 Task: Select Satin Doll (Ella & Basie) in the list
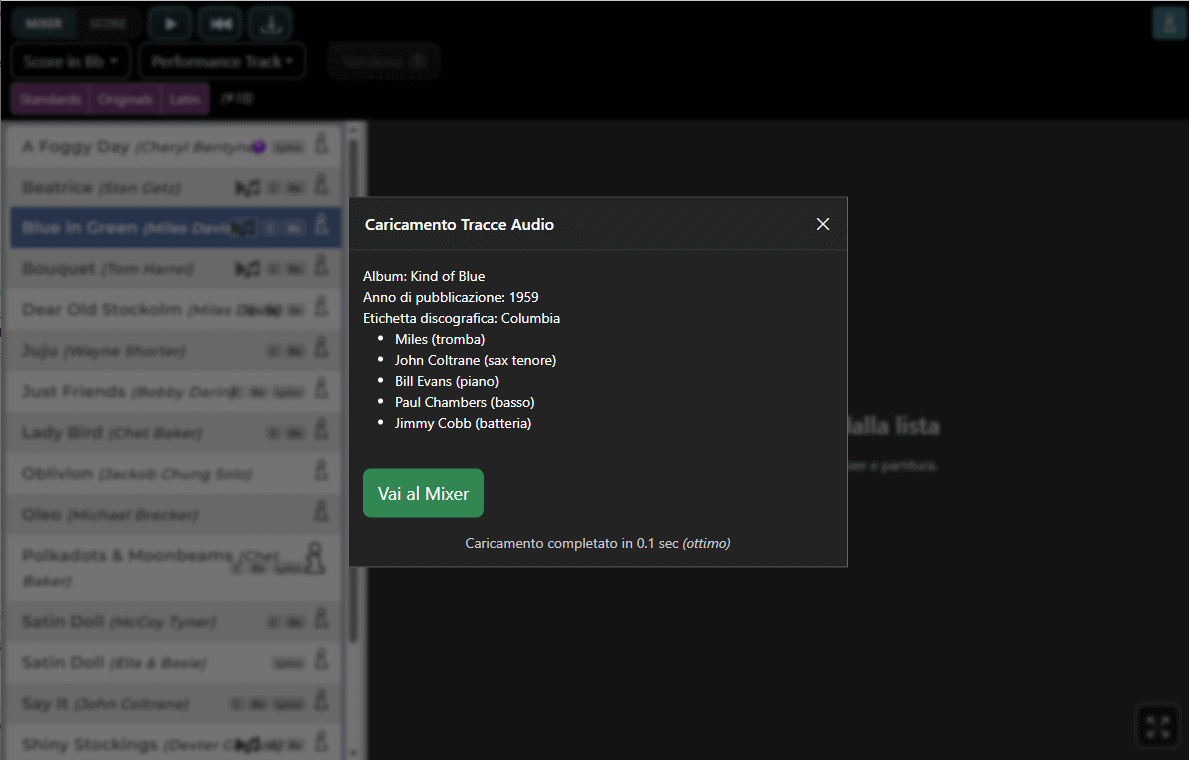point(174,662)
